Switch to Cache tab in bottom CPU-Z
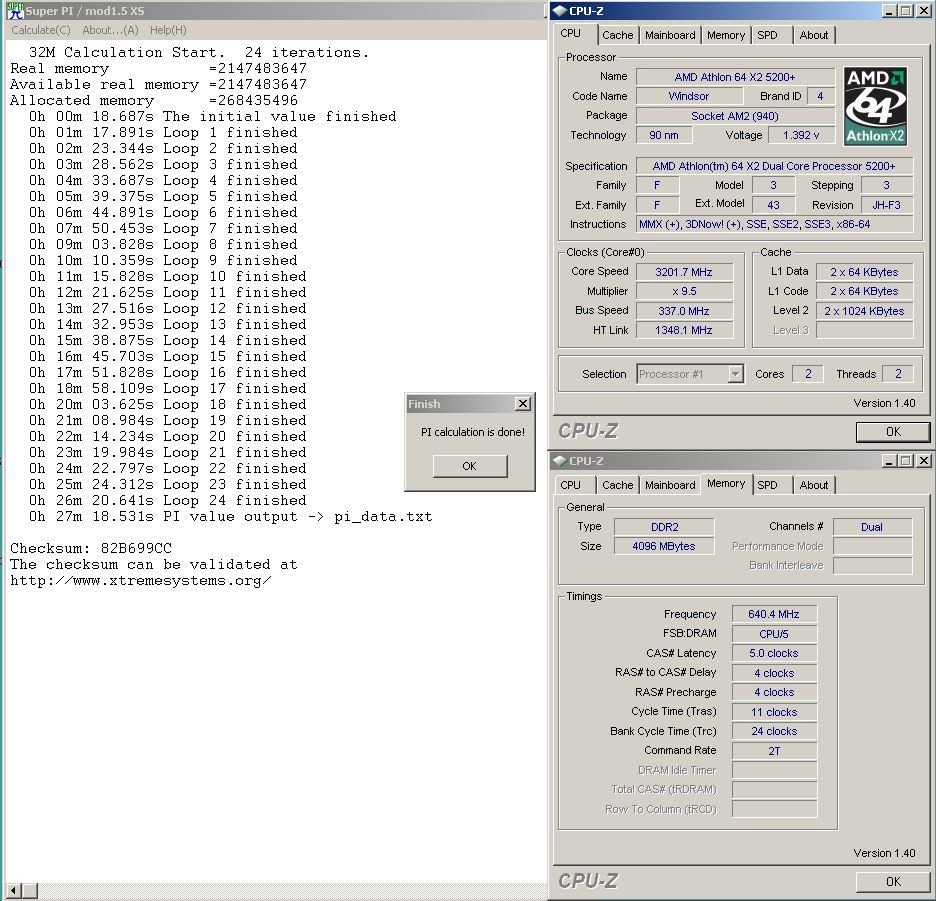 [x=617, y=485]
